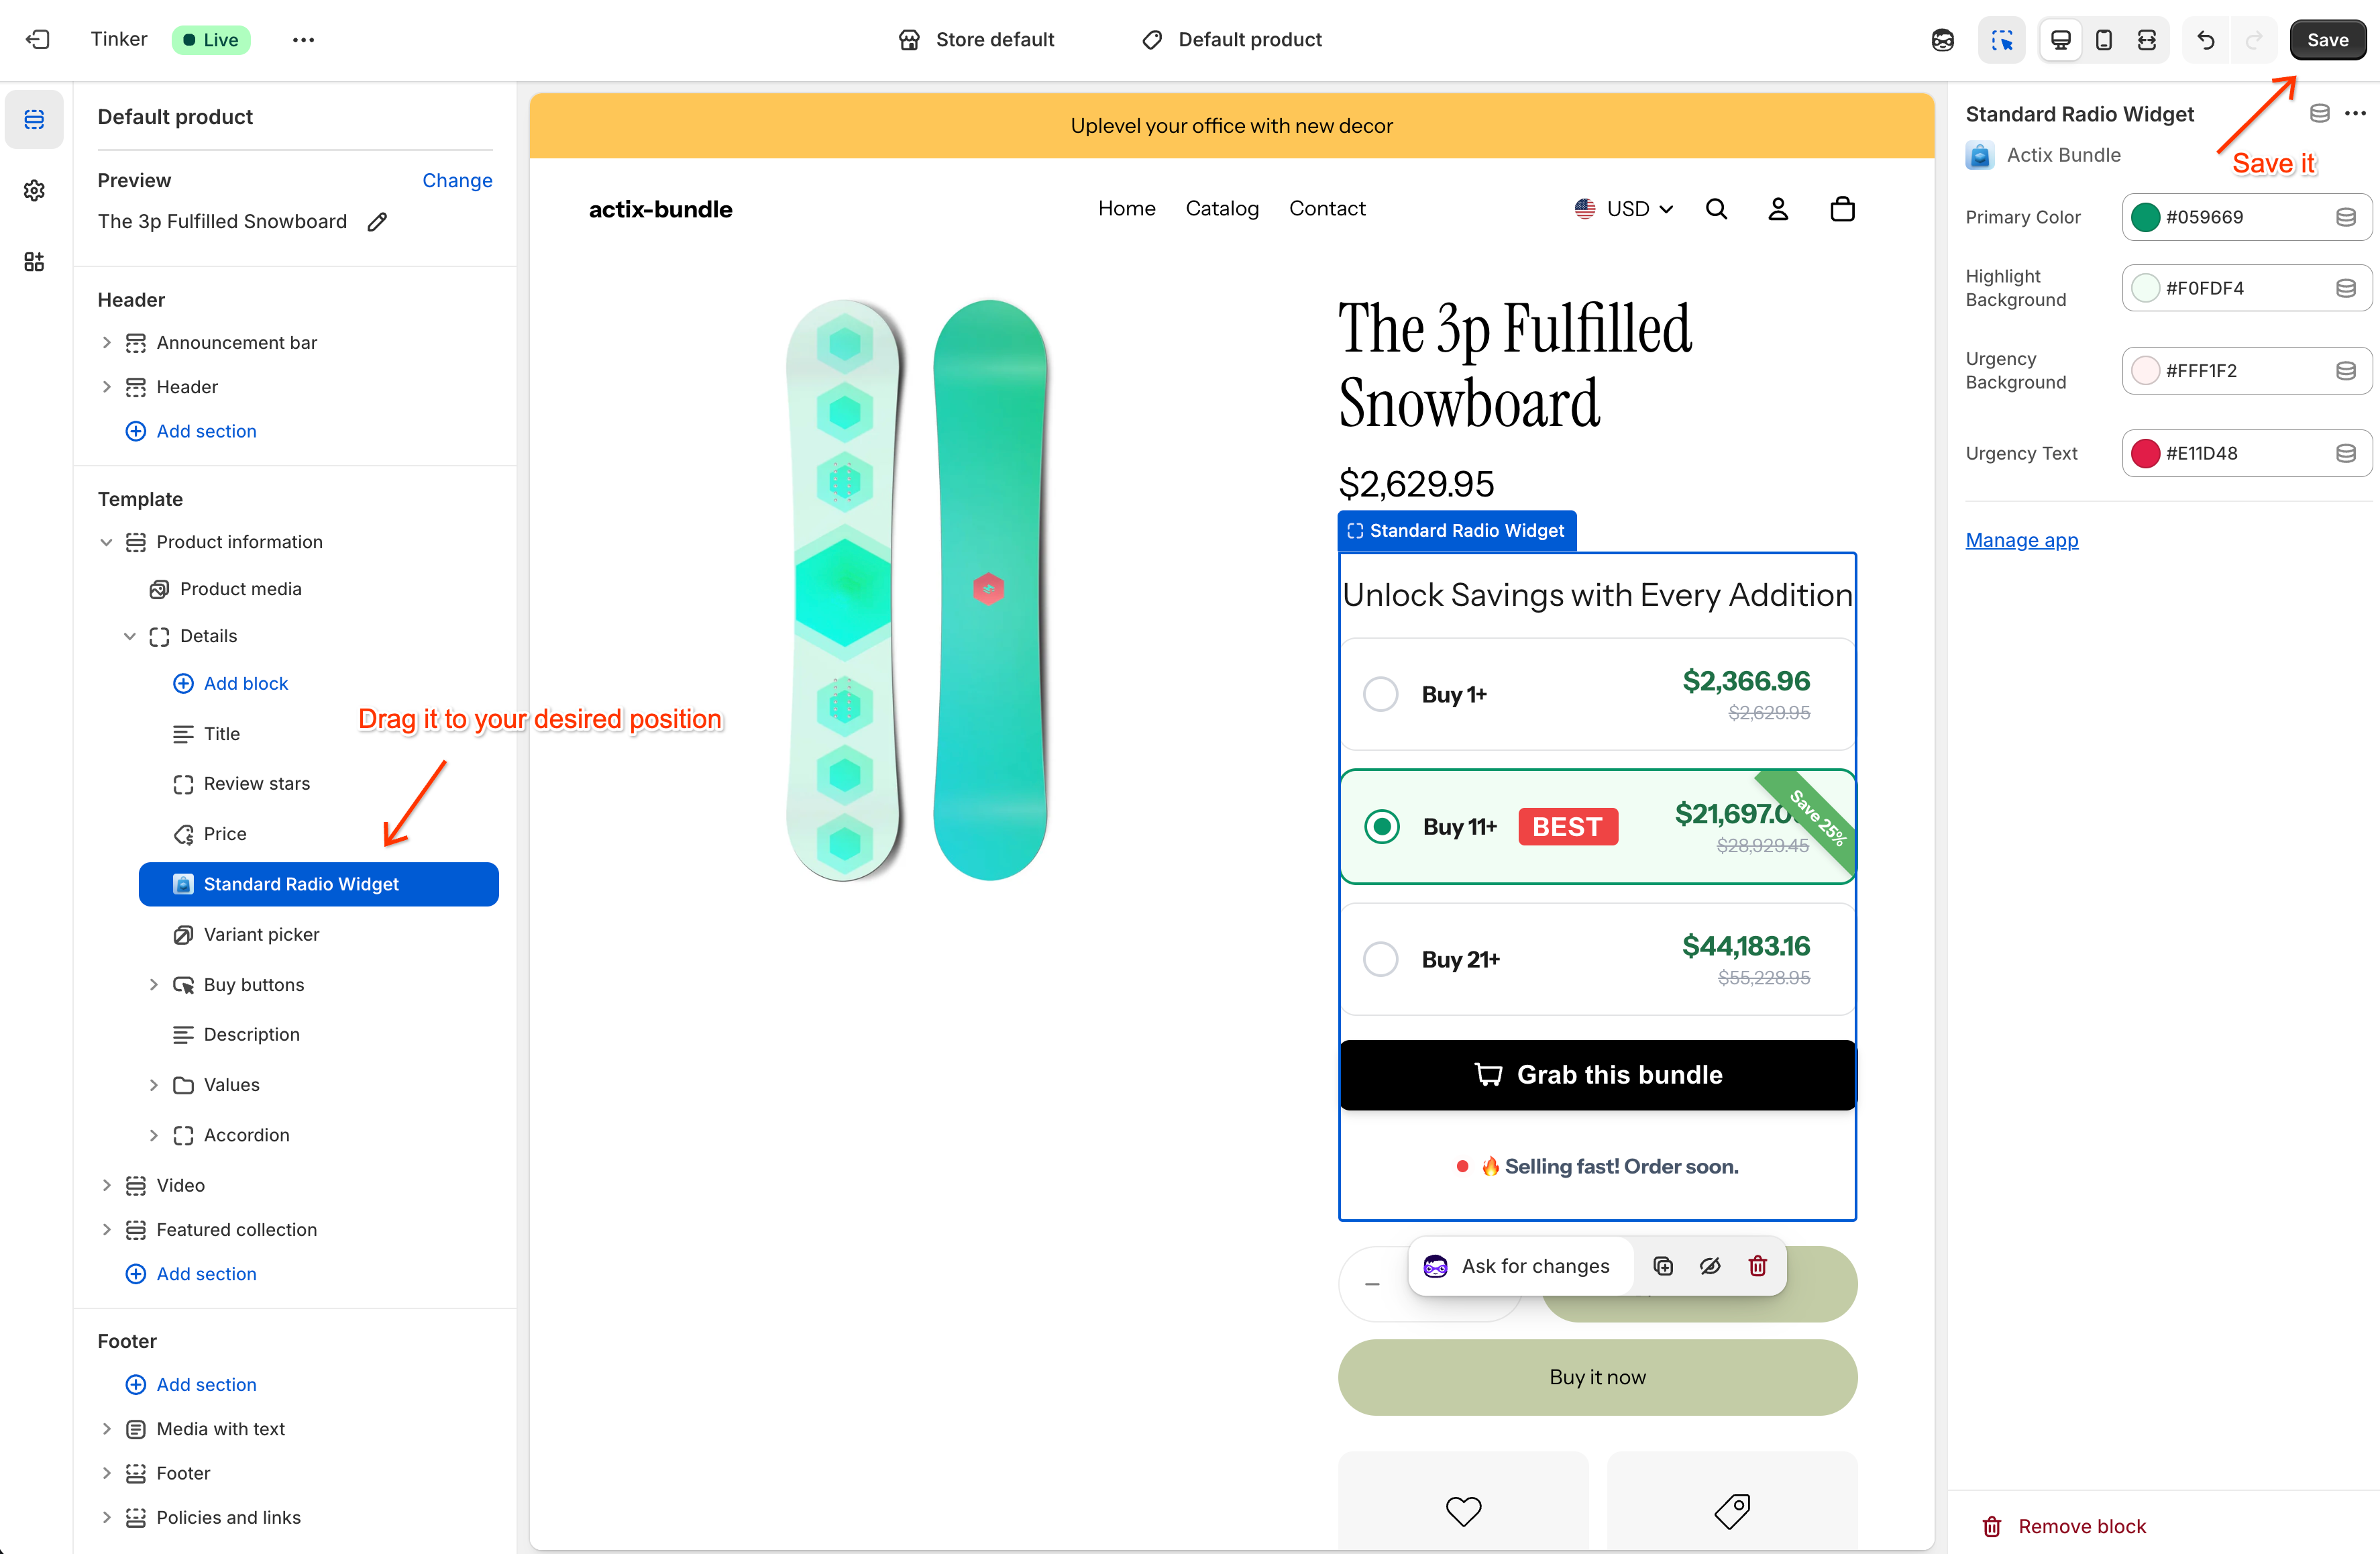The image size is (2380, 1554).
Task: Click the trash icon in floating toolbar
Action: pos(1757,1266)
